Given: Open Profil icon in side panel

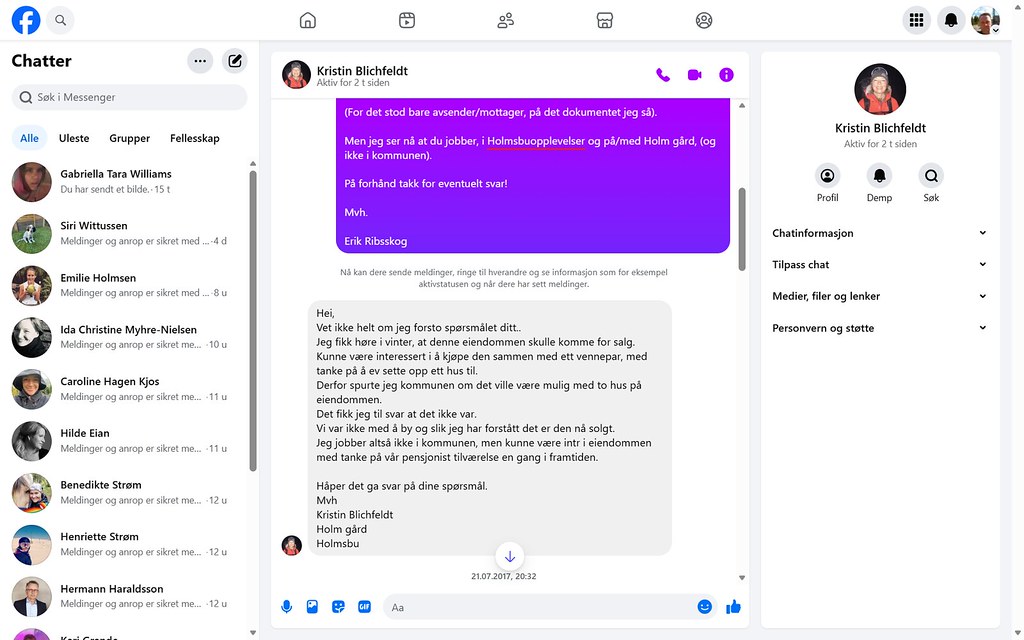Looking at the screenshot, I should coord(827,176).
